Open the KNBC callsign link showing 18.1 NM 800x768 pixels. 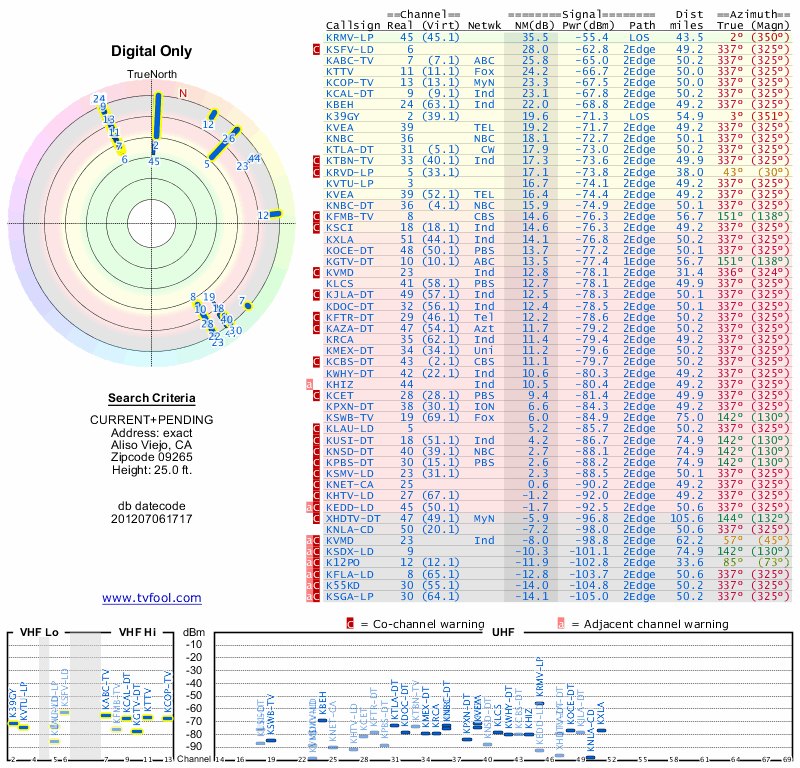coord(339,139)
